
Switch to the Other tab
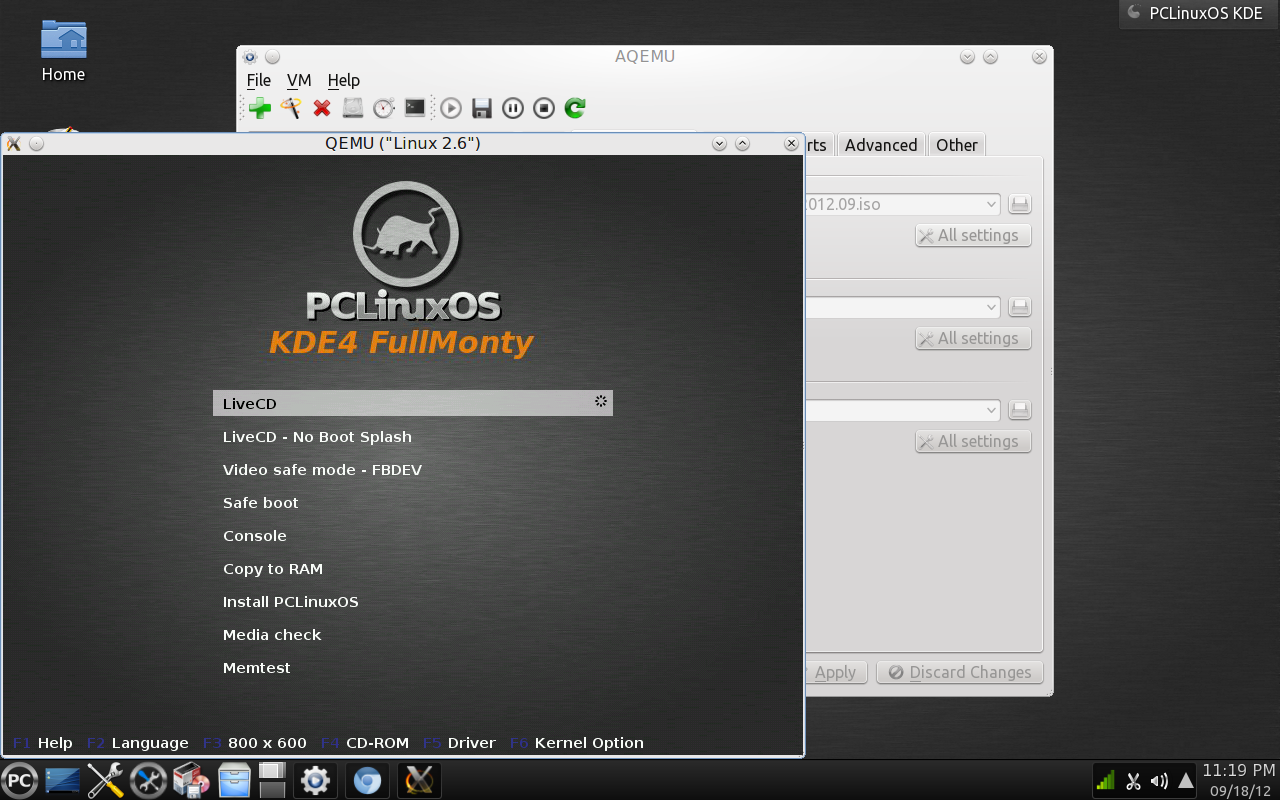(x=957, y=145)
